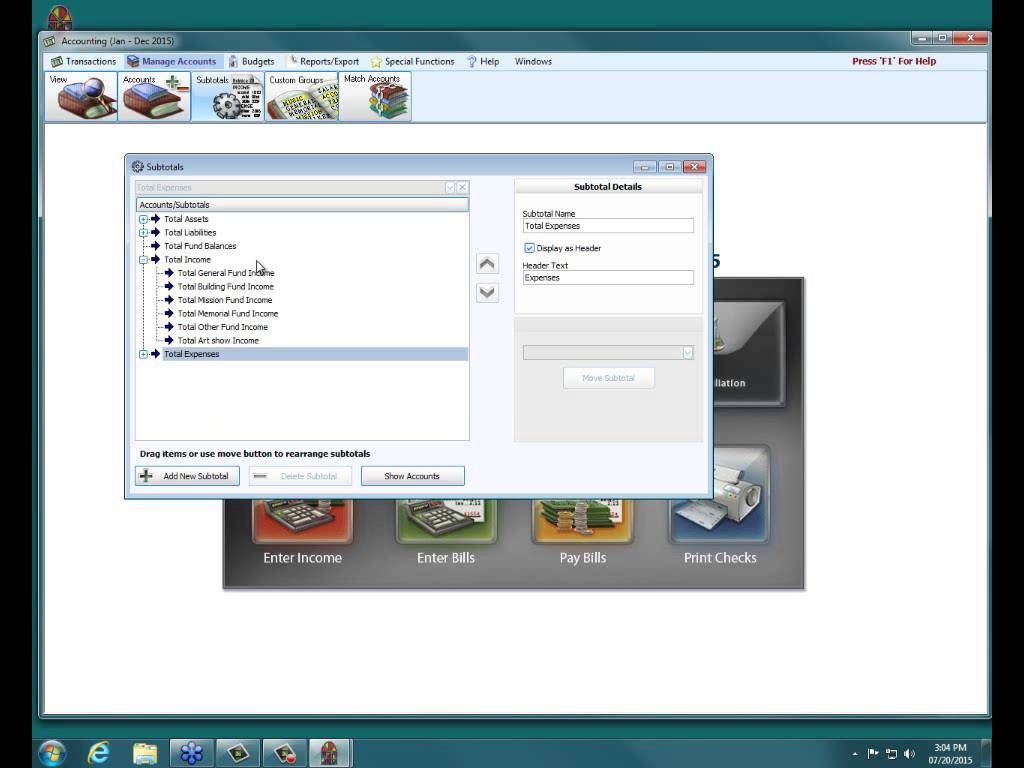This screenshot has width=1024, height=768.
Task: Click the Show Accounts button
Action: pos(412,476)
